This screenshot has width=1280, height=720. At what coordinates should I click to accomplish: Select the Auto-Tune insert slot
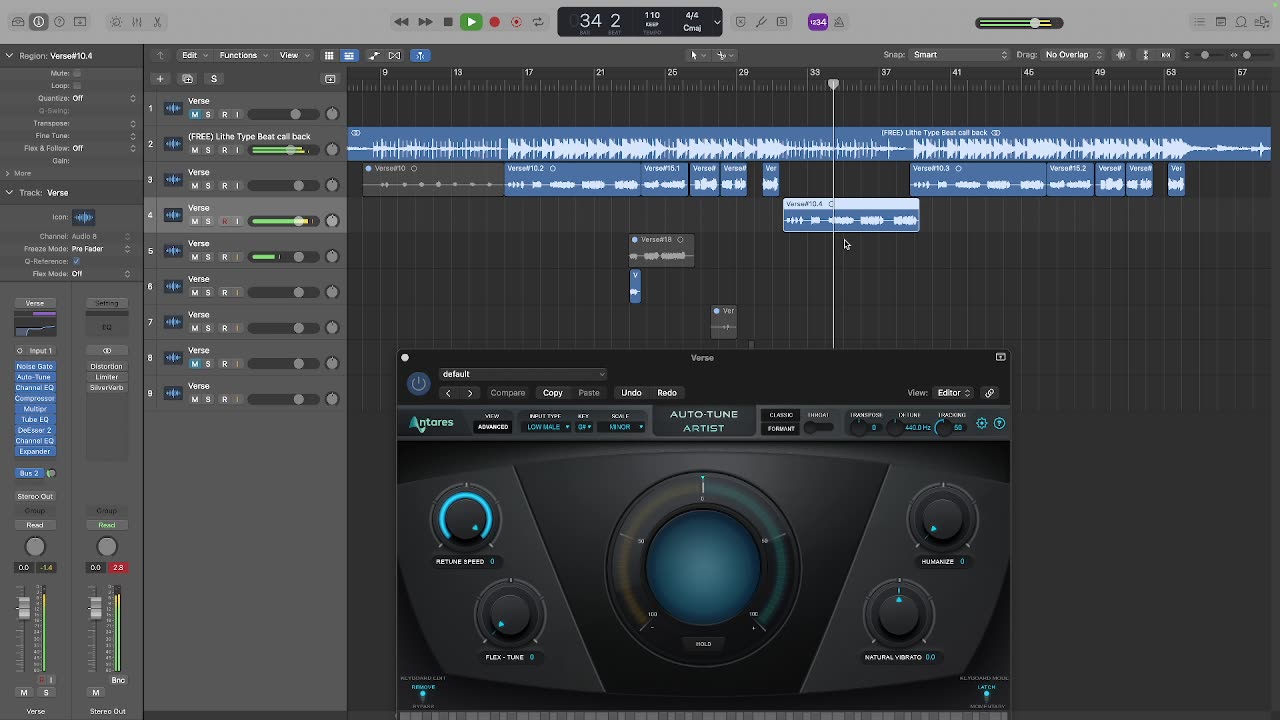[x=34, y=377]
